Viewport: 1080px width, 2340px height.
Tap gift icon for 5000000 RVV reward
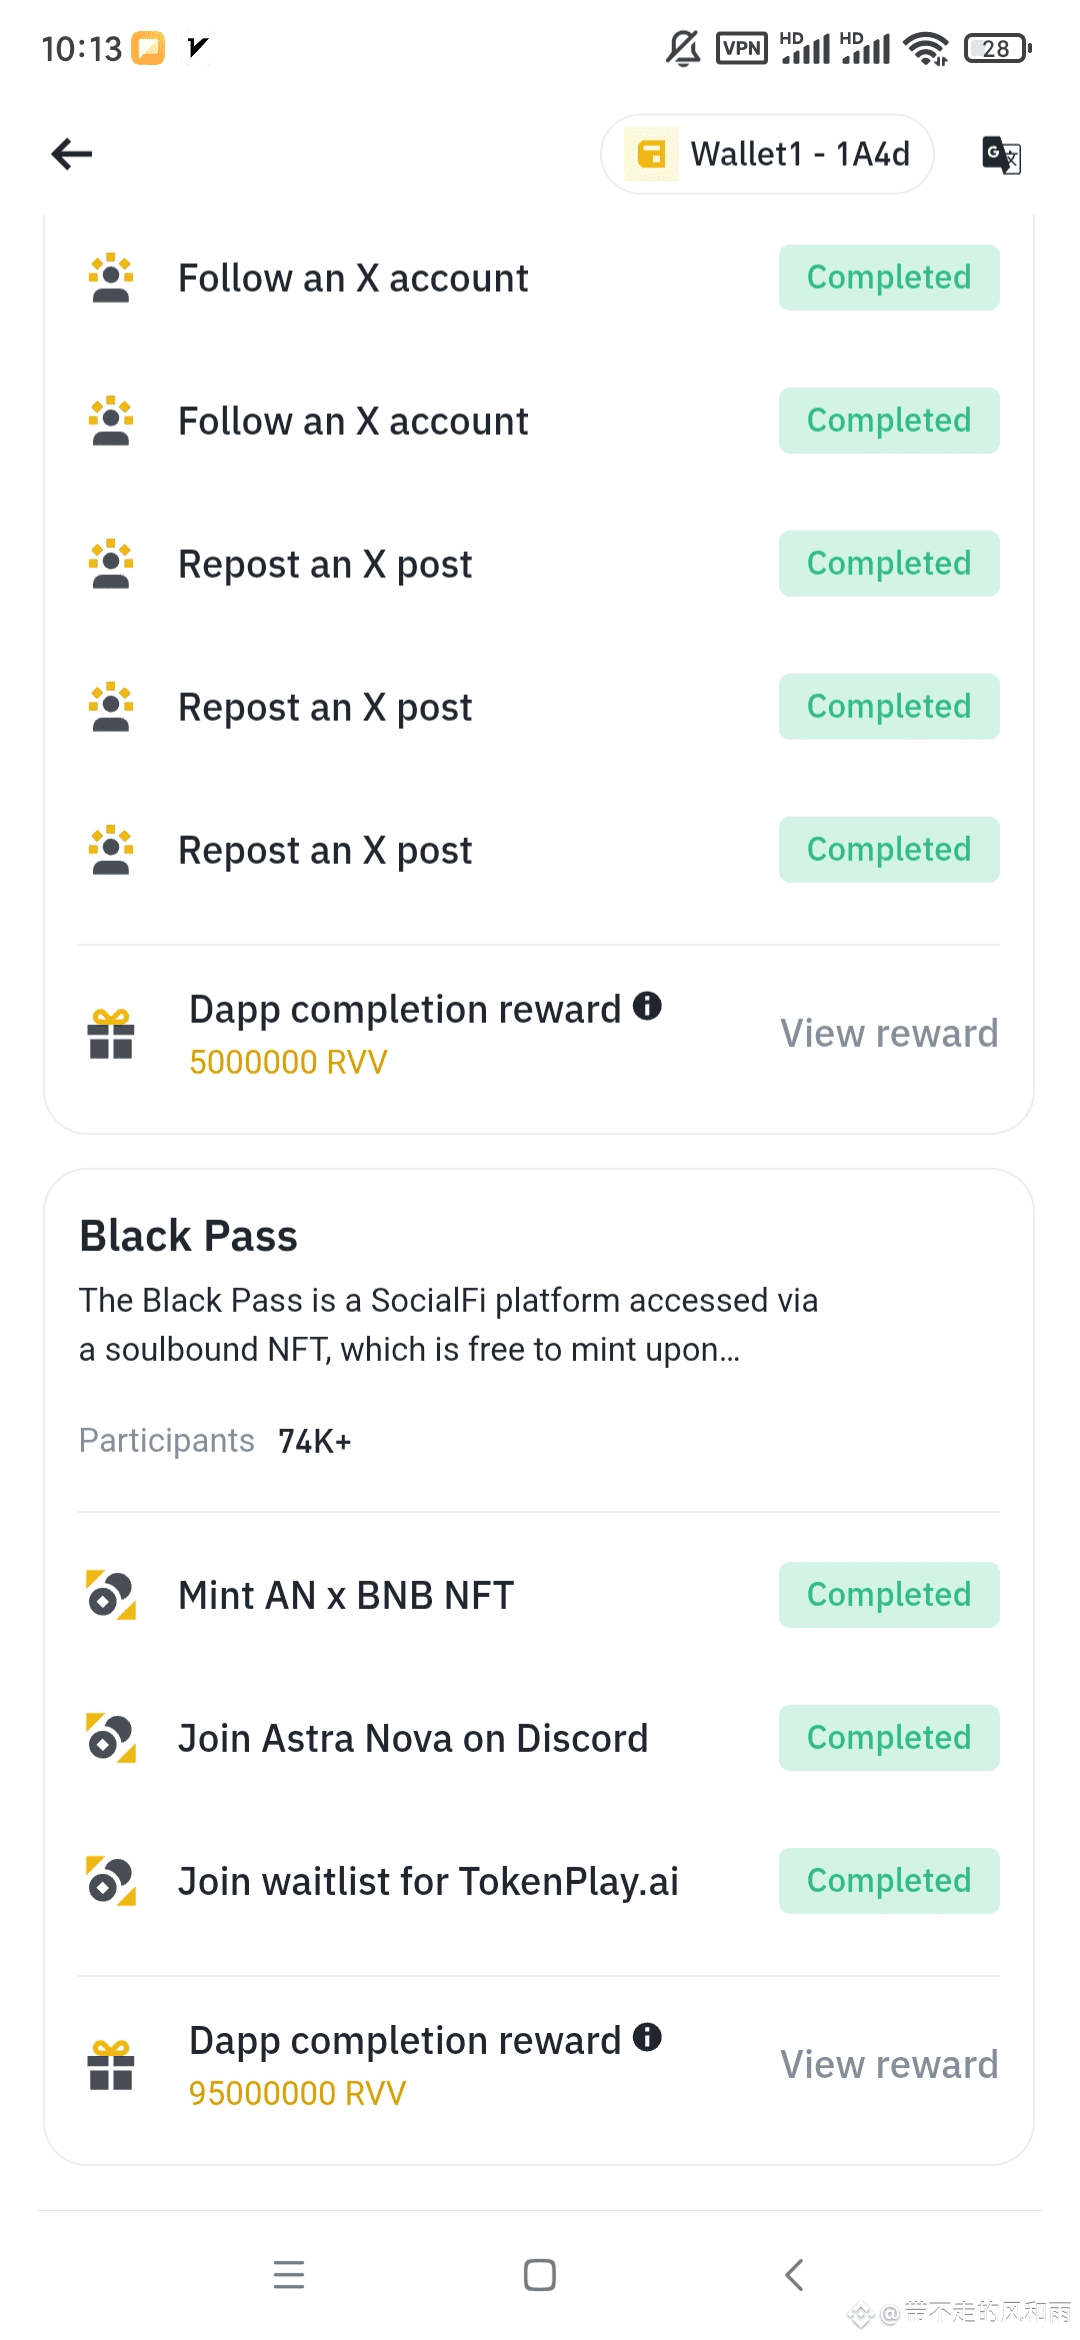coord(111,1034)
